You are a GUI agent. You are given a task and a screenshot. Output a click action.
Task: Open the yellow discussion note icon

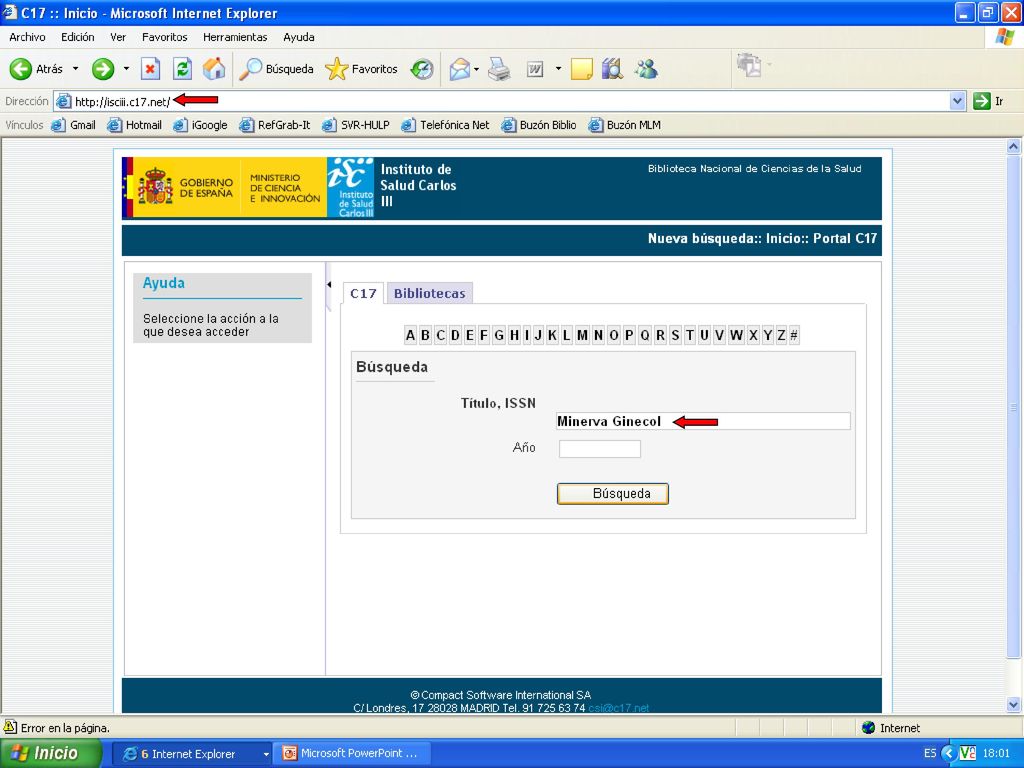click(x=581, y=69)
